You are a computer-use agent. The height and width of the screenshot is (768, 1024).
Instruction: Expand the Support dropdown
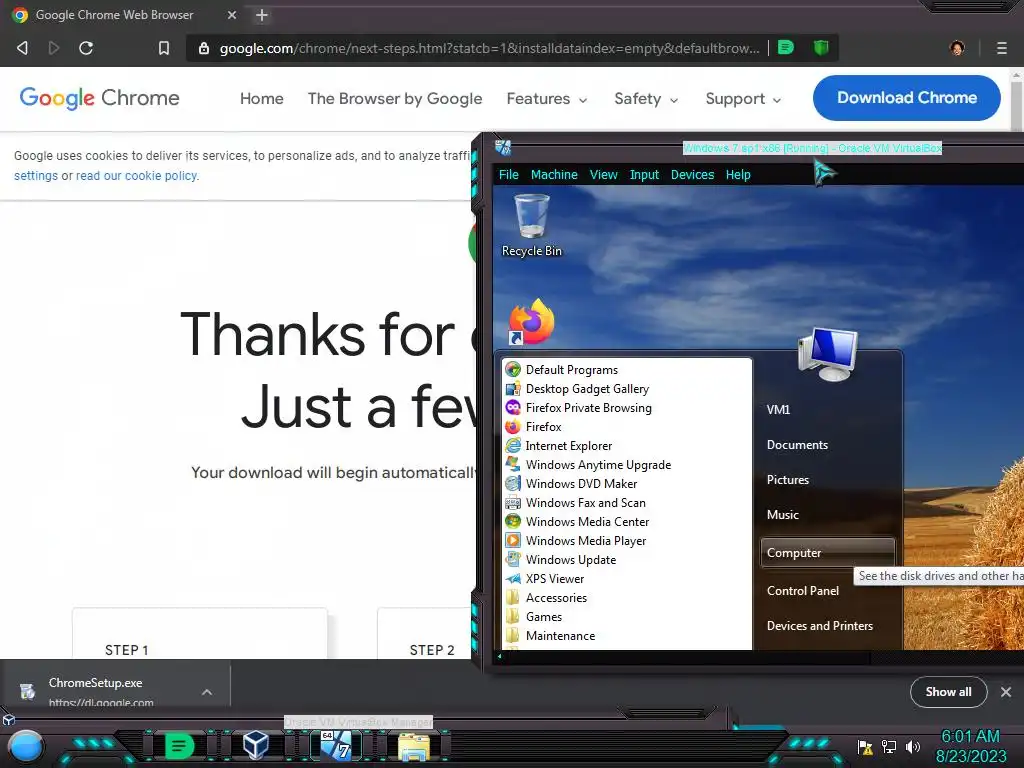(x=743, y=99)
